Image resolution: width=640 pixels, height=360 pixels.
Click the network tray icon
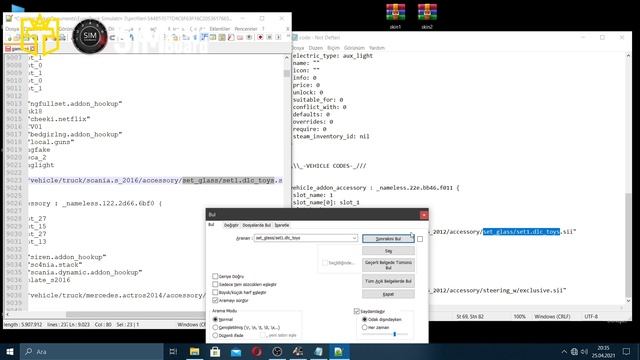pyautogui.click(x=574, y=351)
